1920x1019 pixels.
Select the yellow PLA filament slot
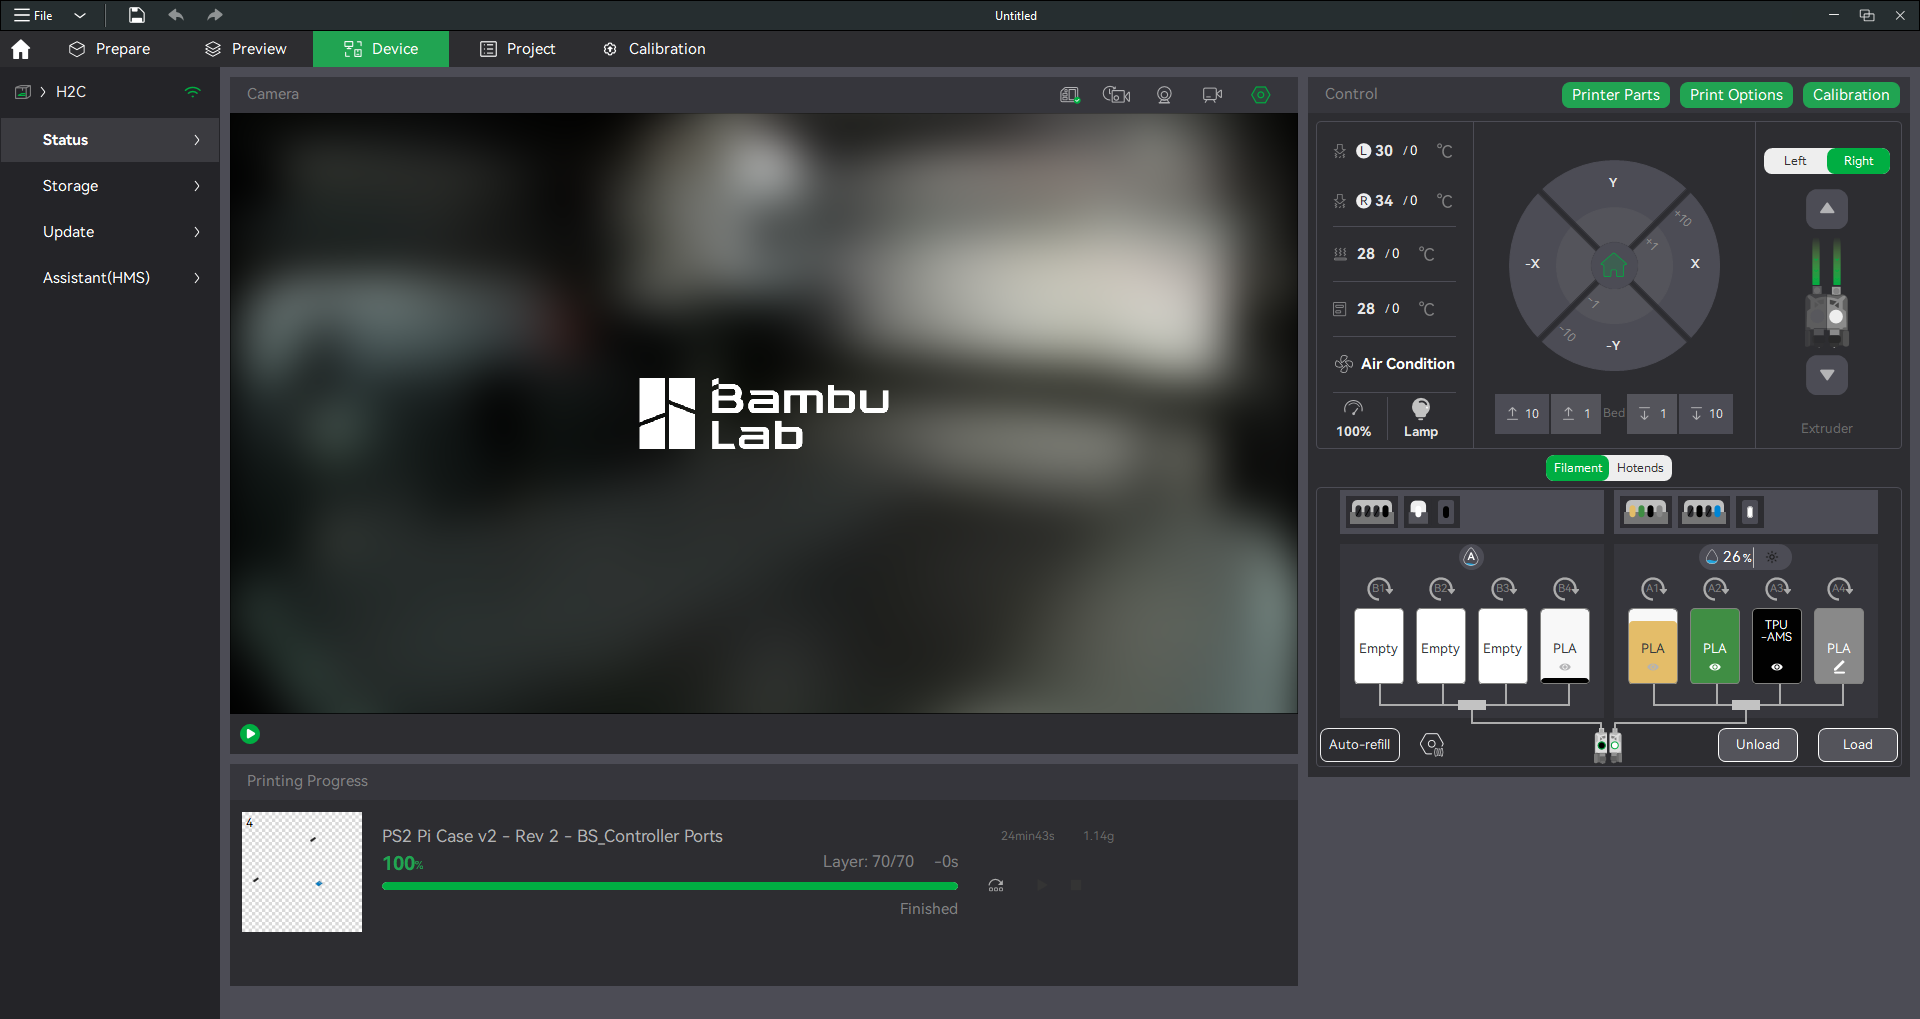1652,647
